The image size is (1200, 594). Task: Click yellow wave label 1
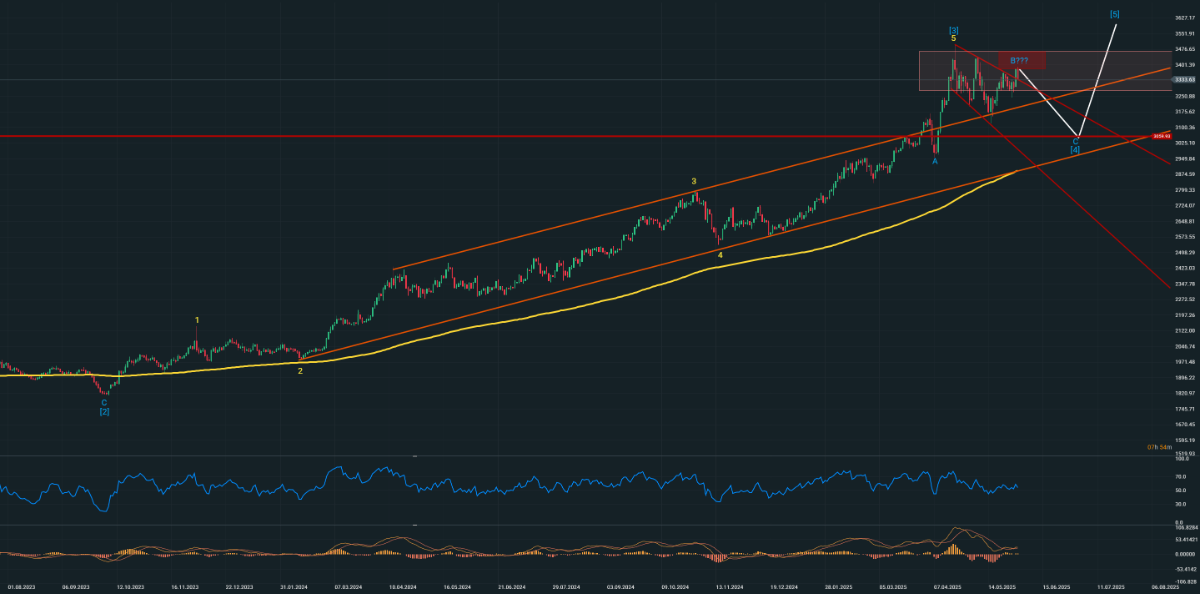coord(197,320)
